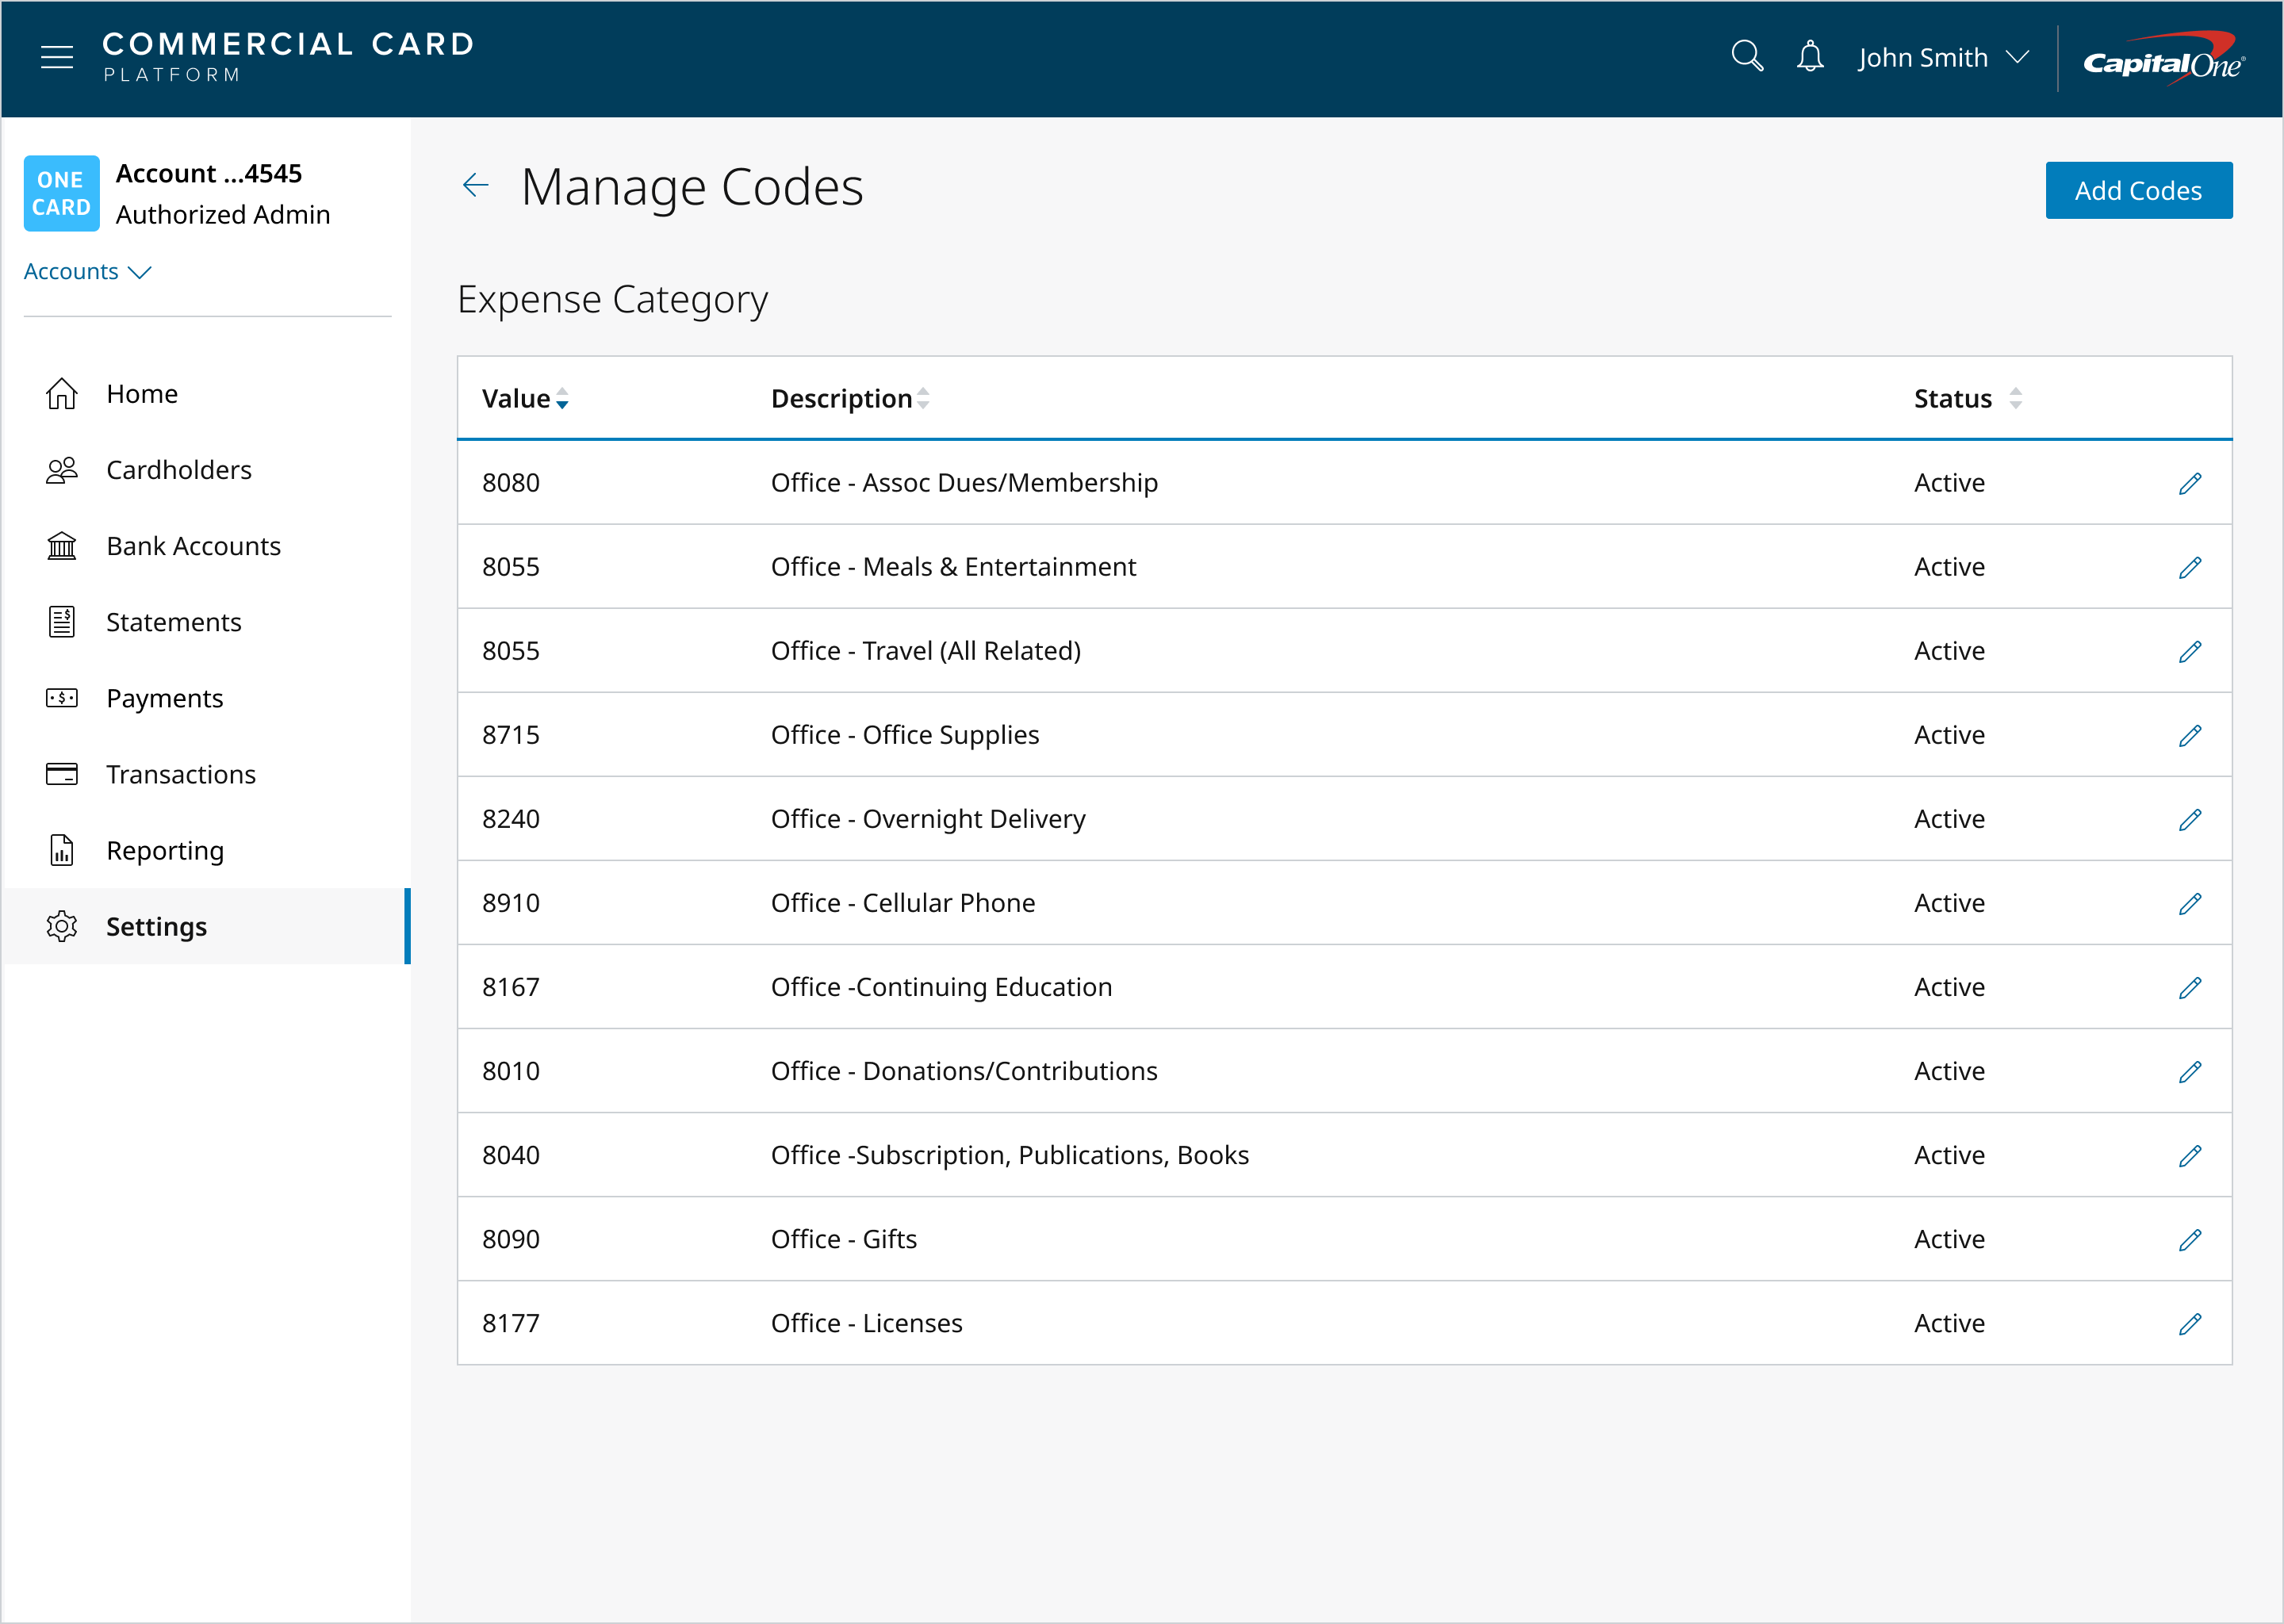Viewport: 2284px width, 1624px height.
Task: Edit the Office - Gifts code
Action: click(x=2190, y=1239)
